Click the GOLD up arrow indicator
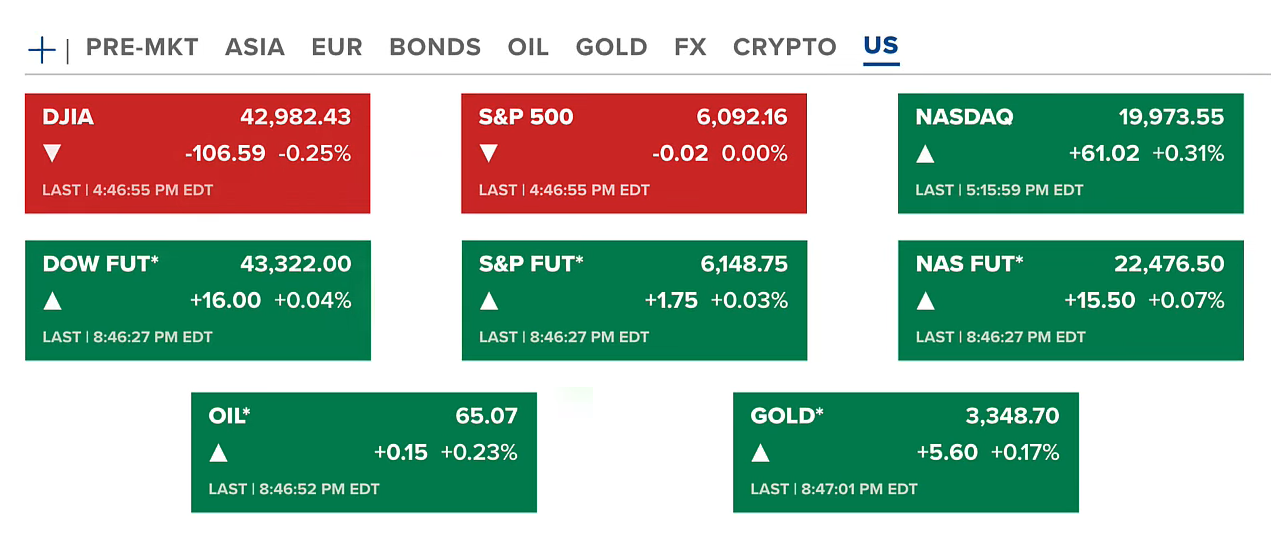 (761, 452)
